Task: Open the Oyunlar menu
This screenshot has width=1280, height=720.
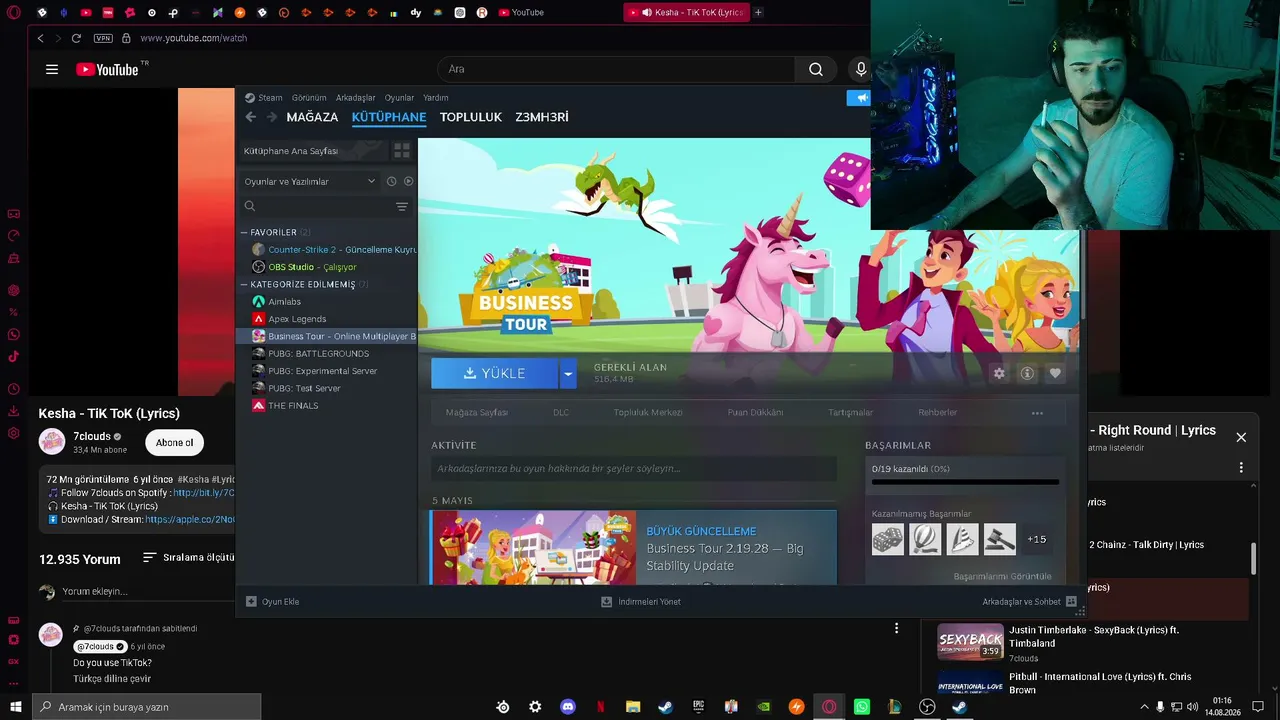Action: point(399,98)
